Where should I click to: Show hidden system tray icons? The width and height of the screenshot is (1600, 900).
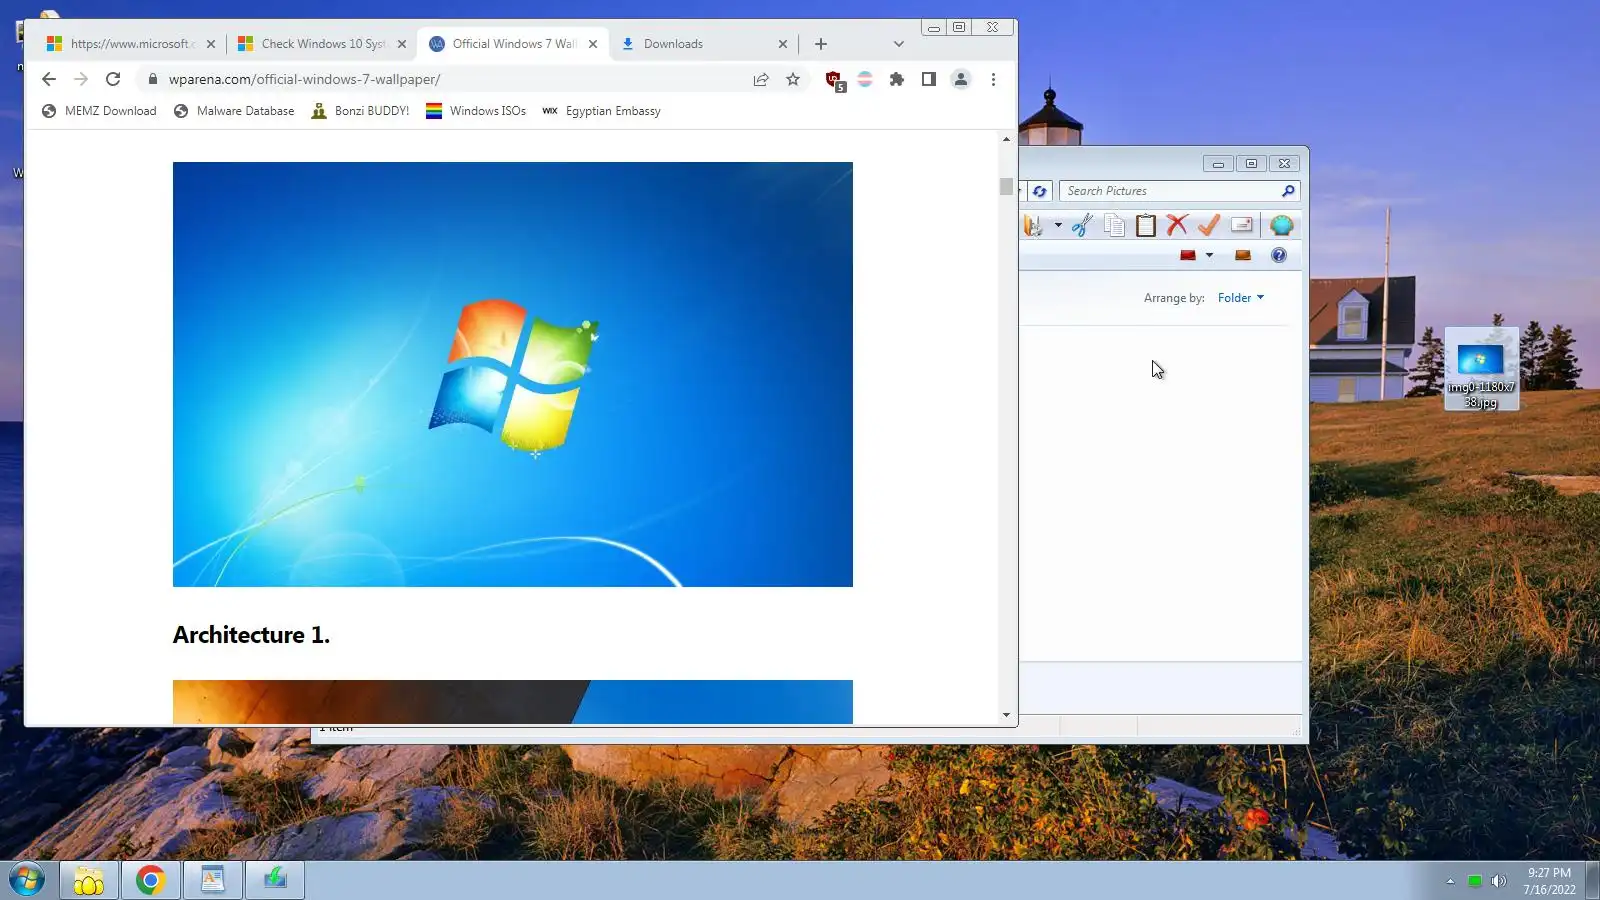[x=1450, y=881]
